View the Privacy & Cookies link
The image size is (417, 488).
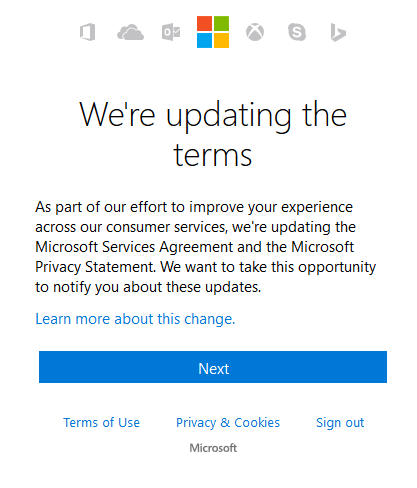(228, 423)
